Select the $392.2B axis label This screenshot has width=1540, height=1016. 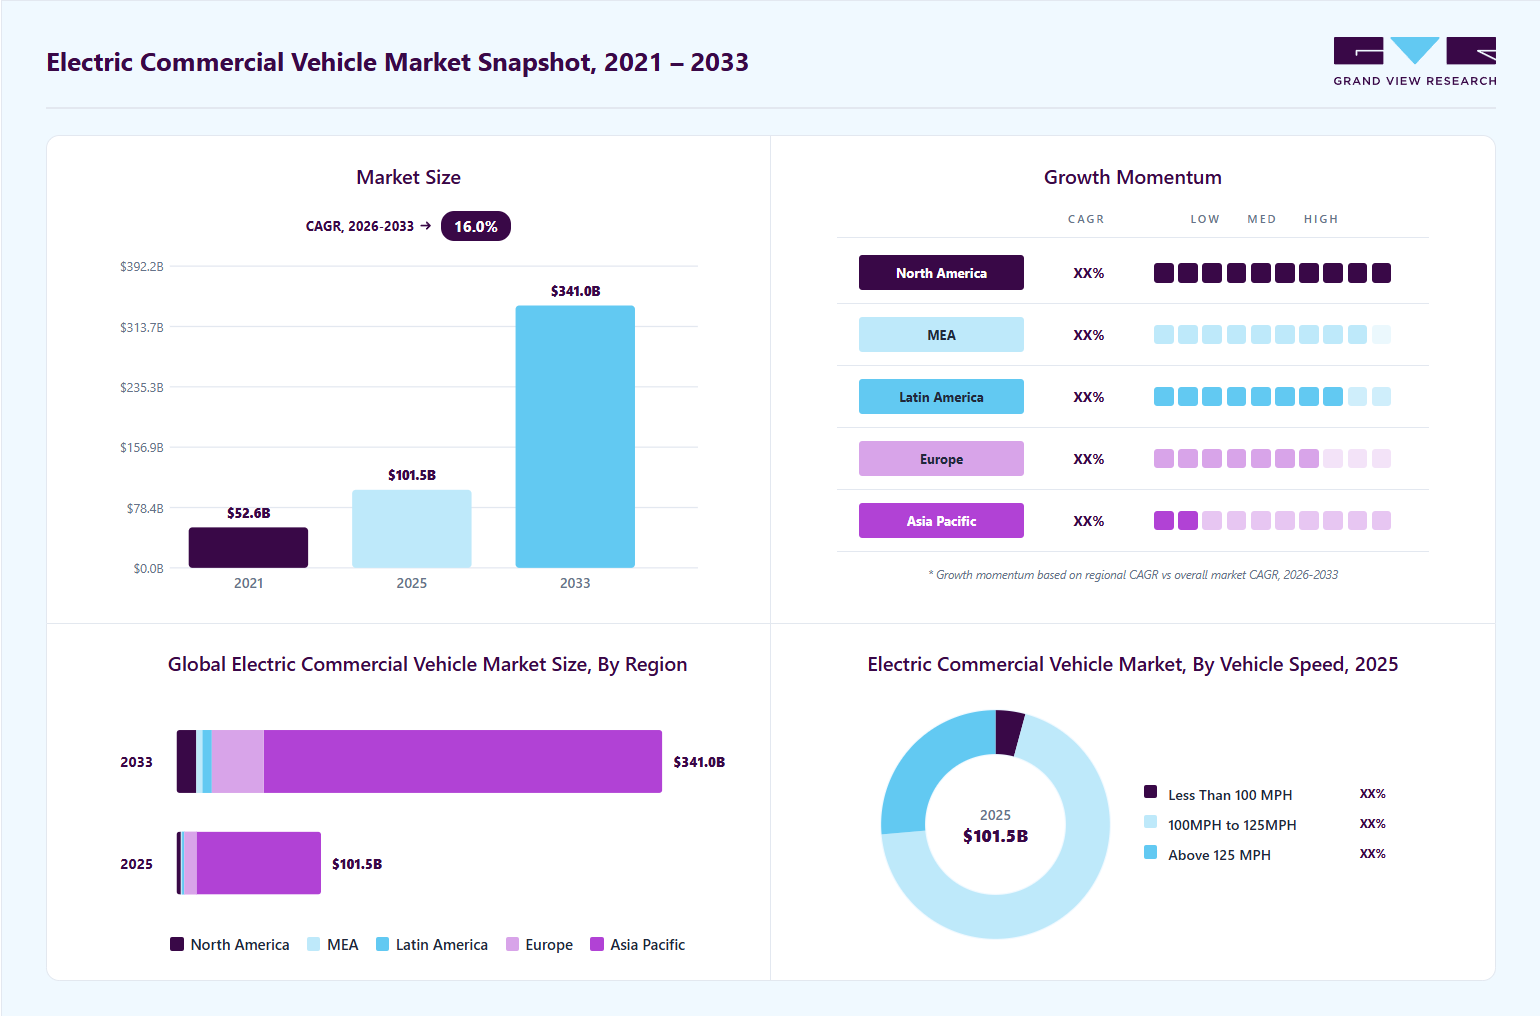142,267
